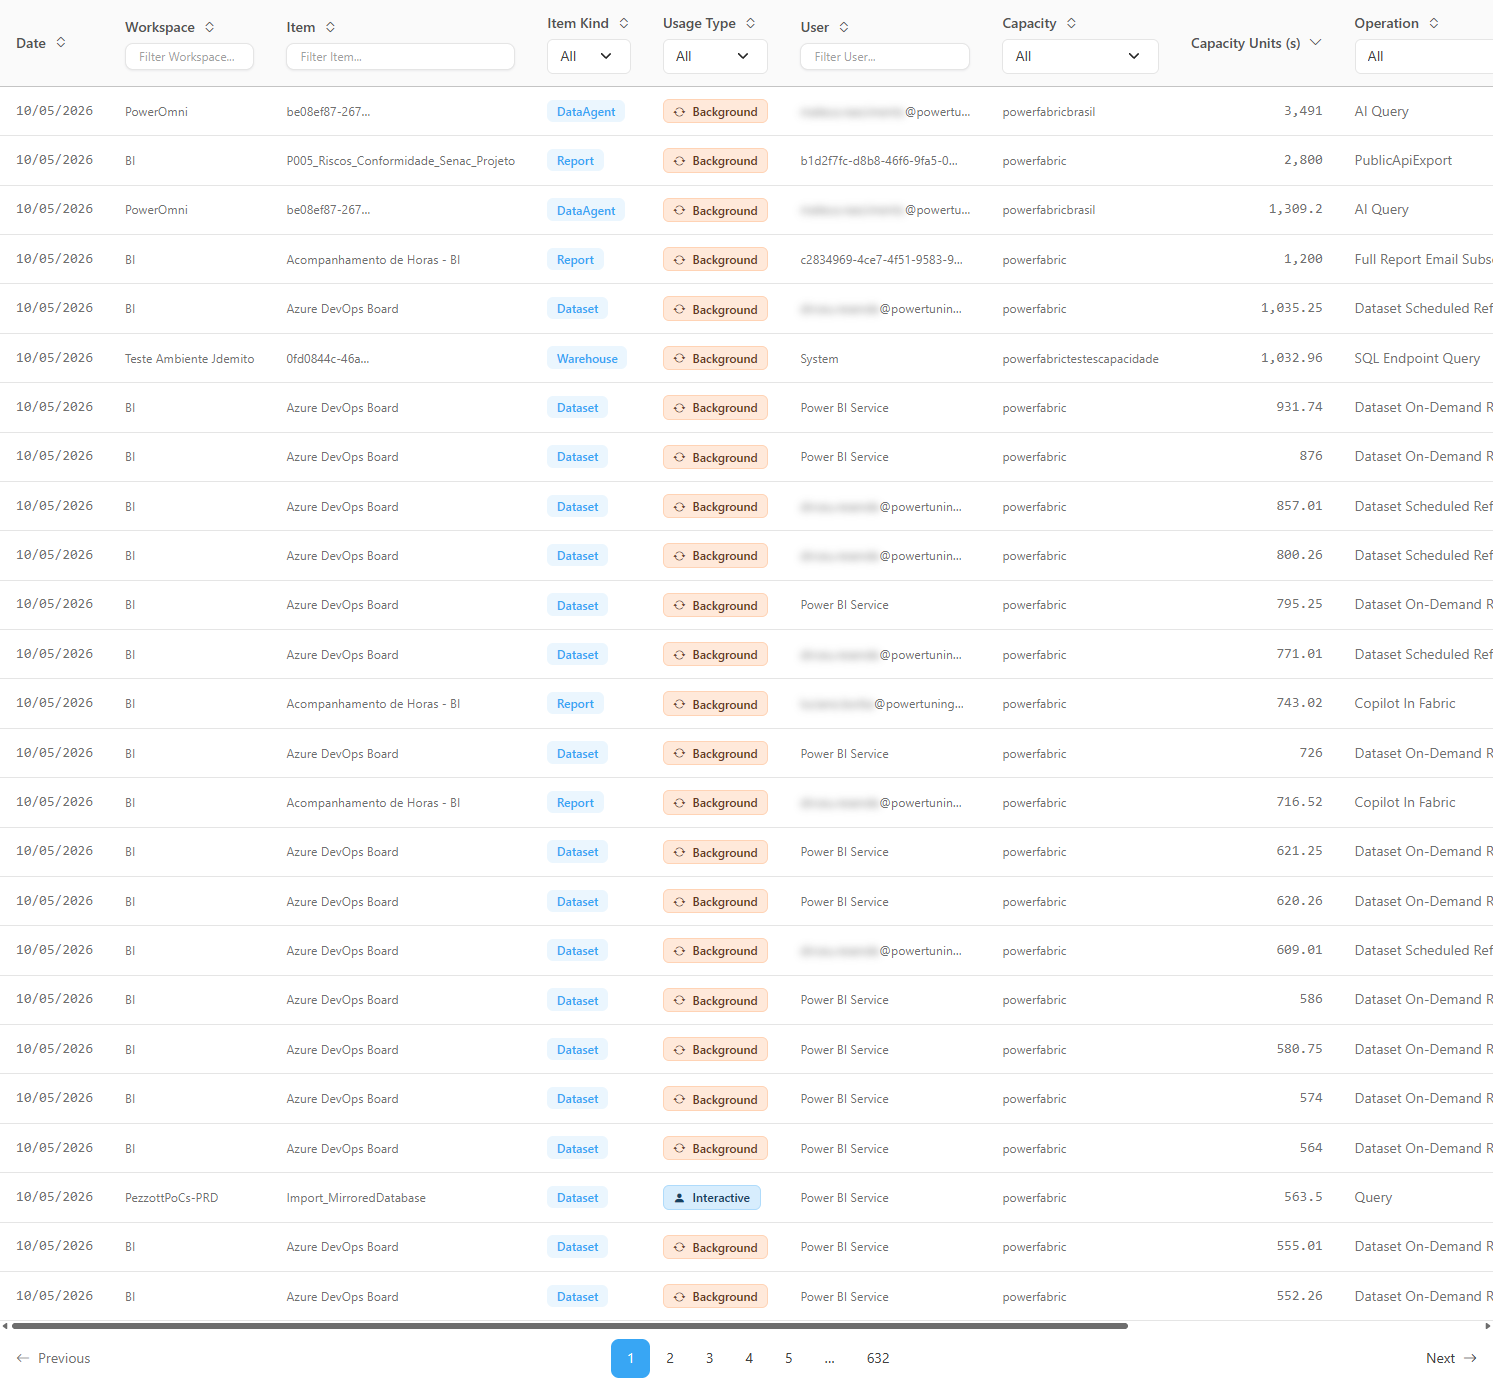
Task: Go to Previous page
Action: (53, 1358)
